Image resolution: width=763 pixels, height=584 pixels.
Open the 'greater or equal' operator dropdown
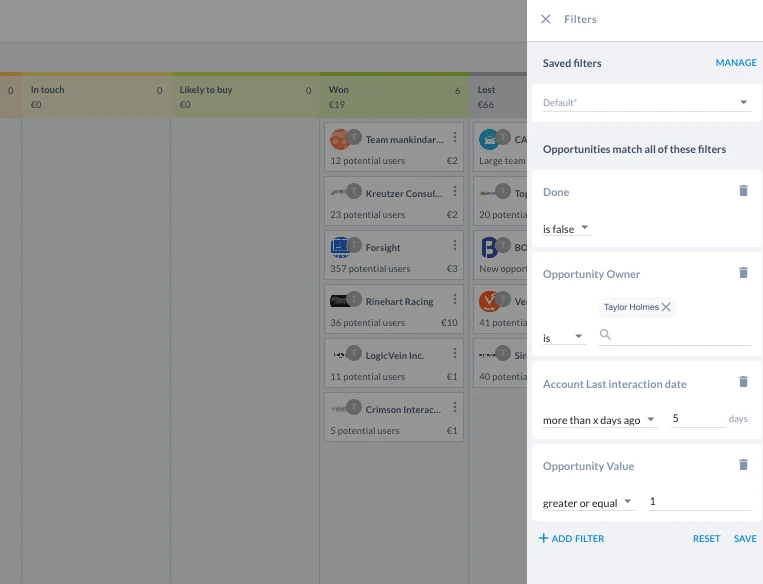pyautogui.click(x=588, y=503)
